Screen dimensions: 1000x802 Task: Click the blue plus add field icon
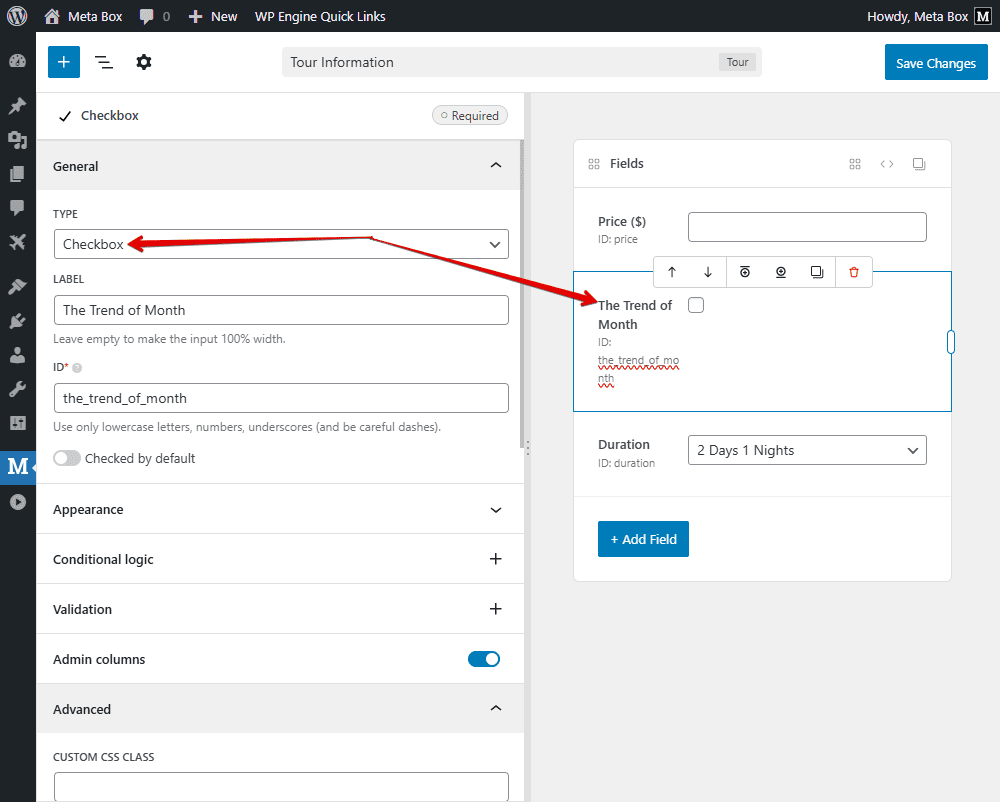coord(63,62)
